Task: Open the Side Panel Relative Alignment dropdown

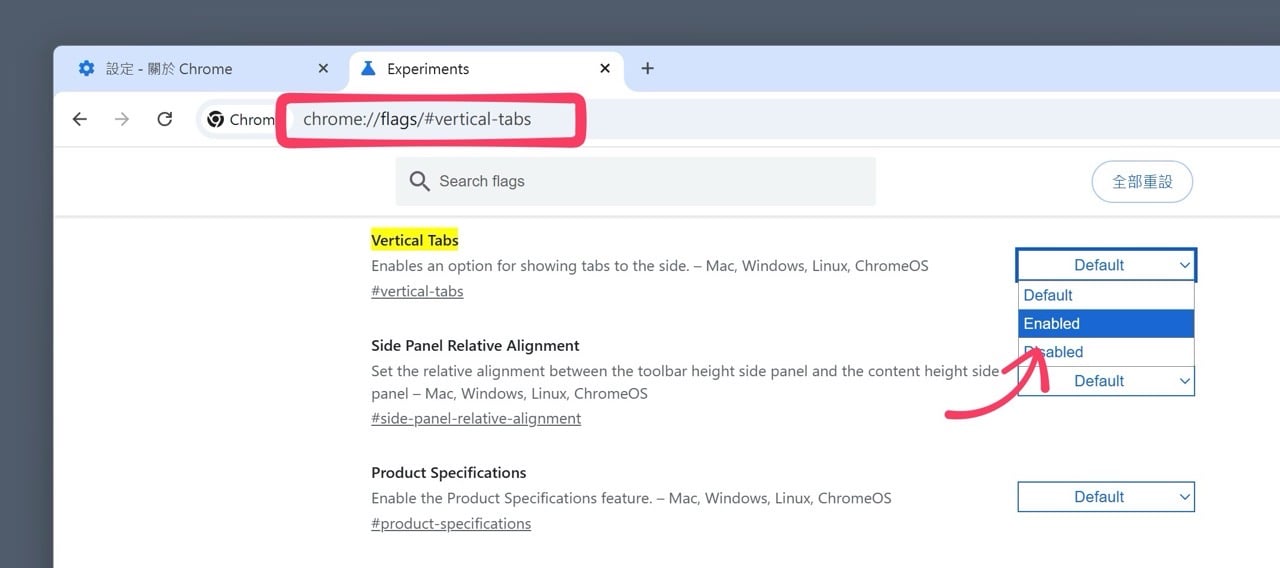Action: pos(1106,381)
